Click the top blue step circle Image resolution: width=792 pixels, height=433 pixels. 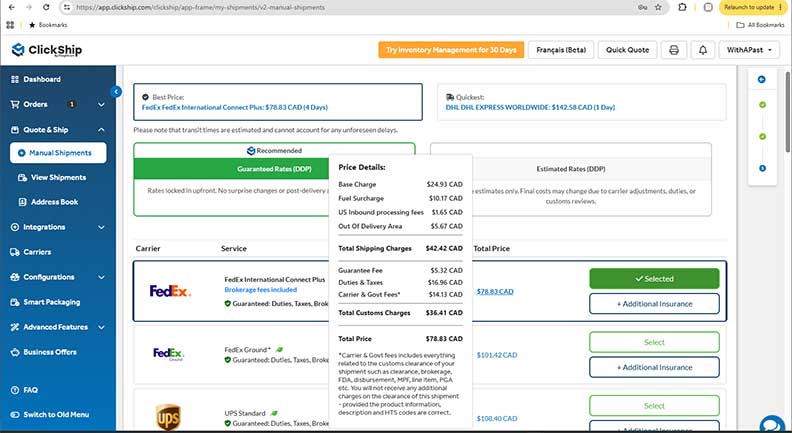coord(762,79)
